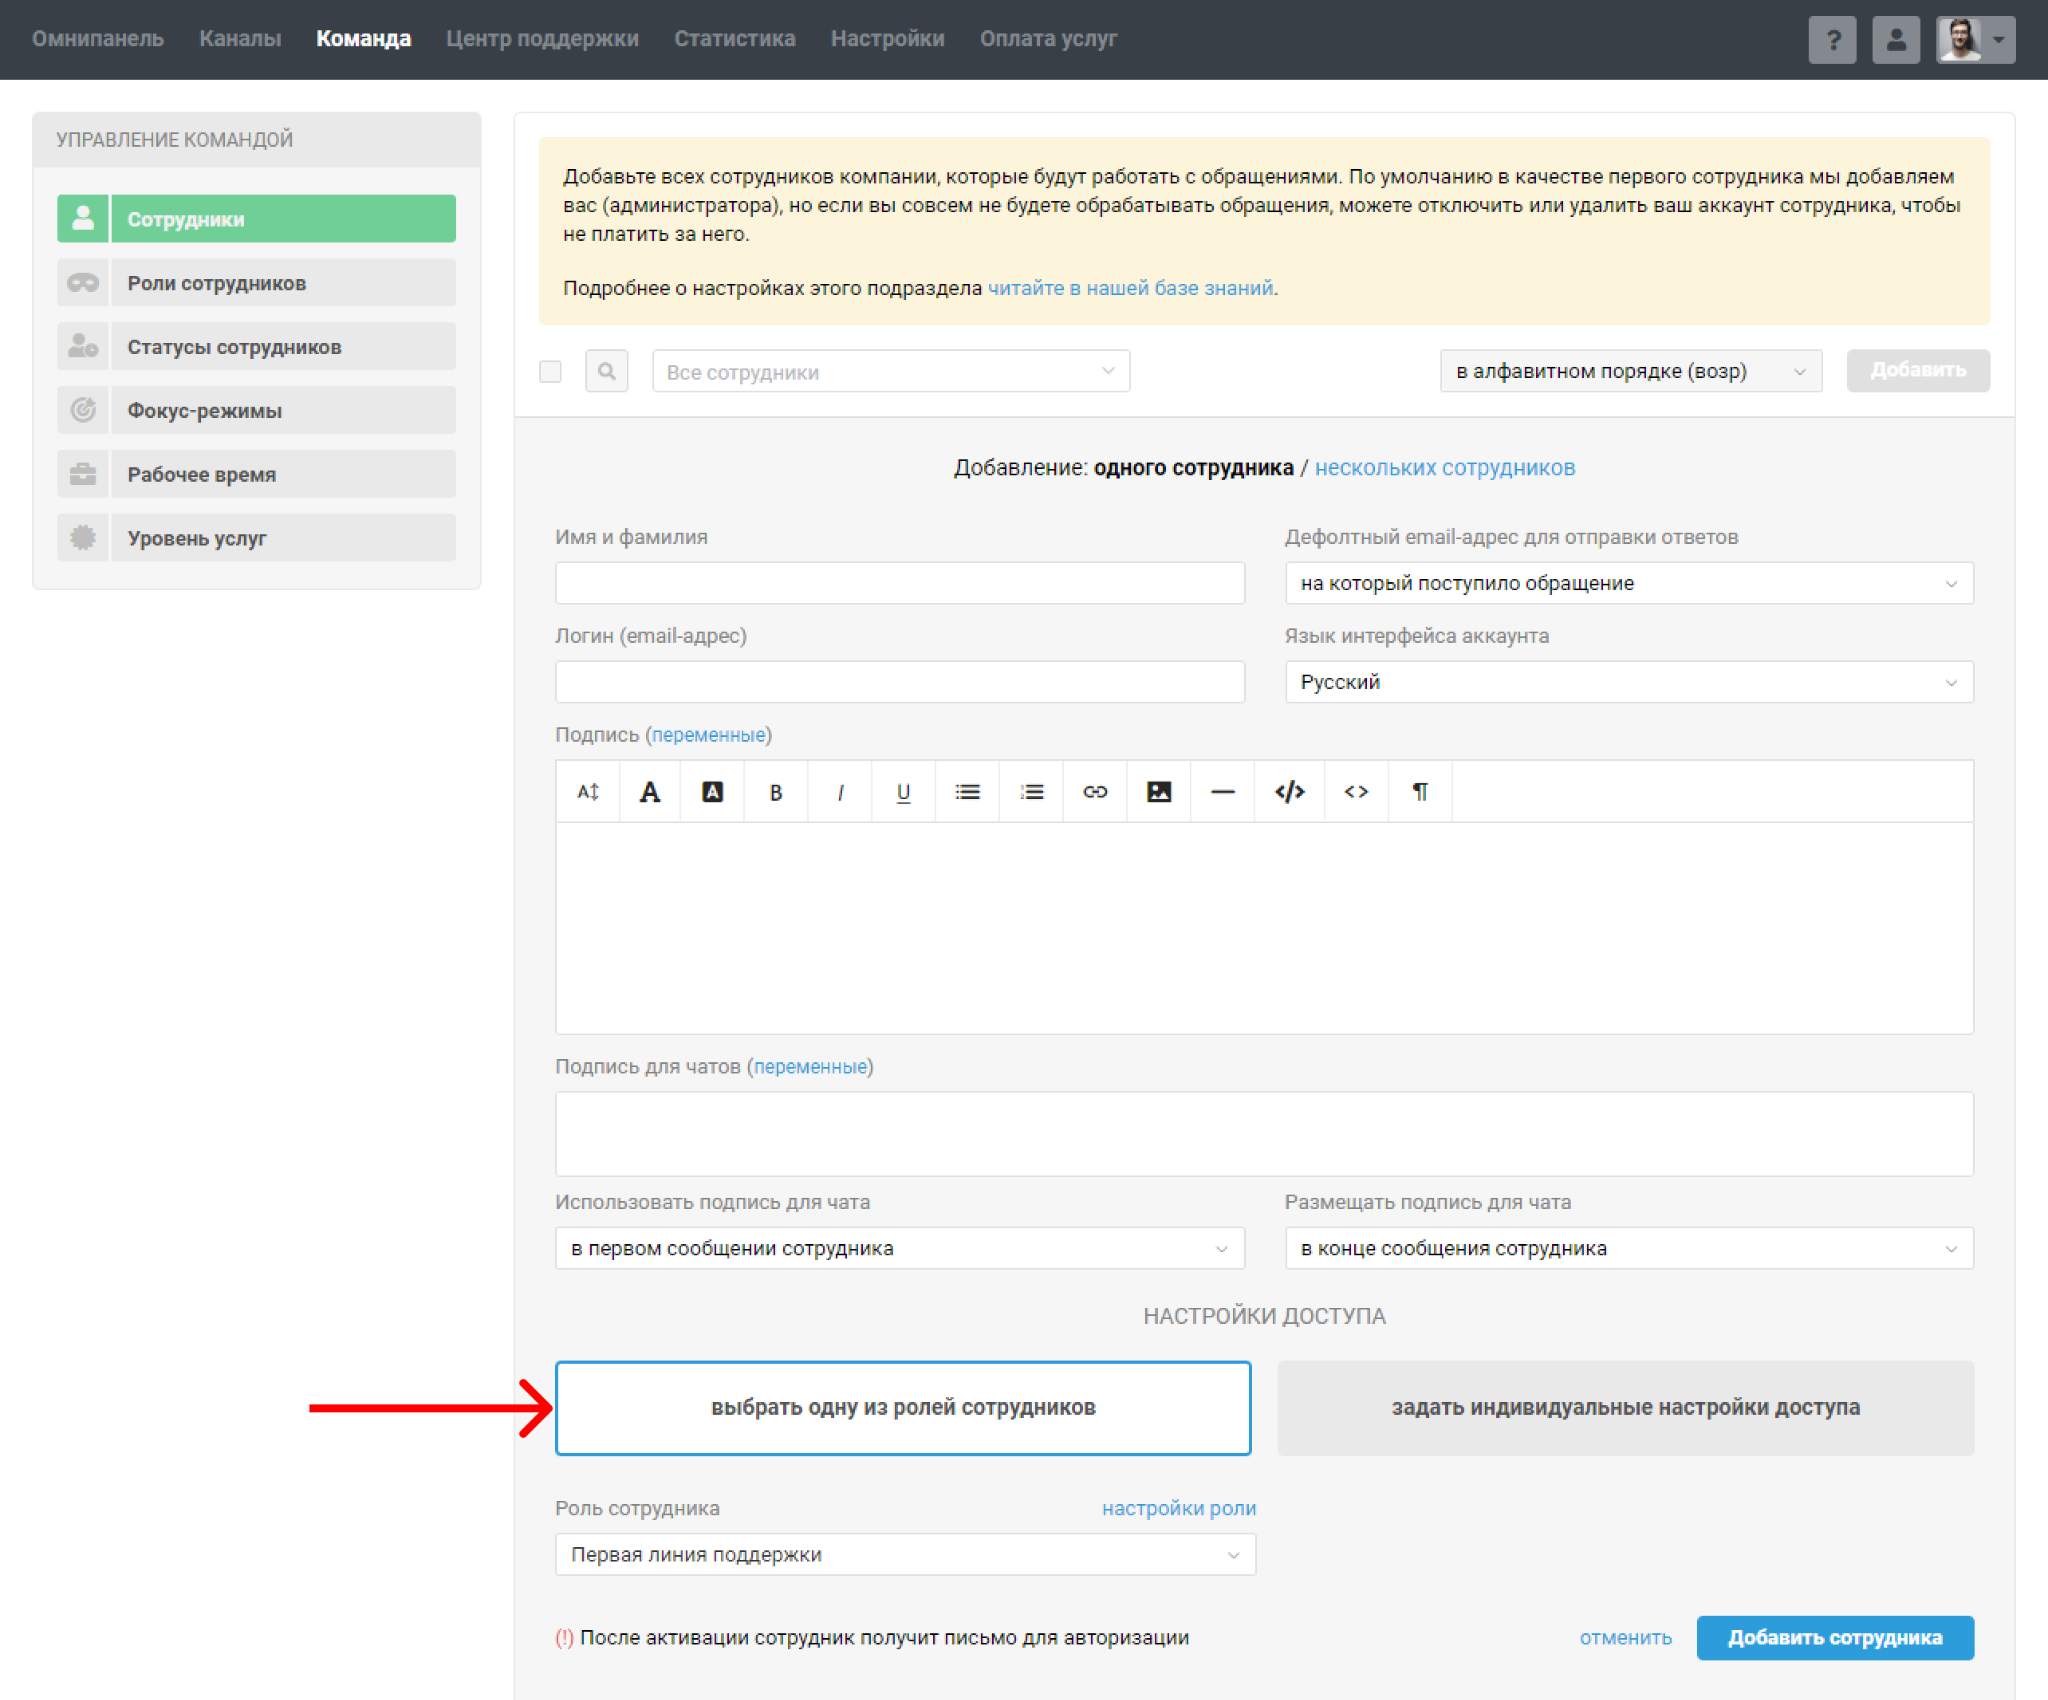The height and width of the screenshot is (1700, 2048).
Task: Switch to 'задать индивидуальные настройки доступа'
Action: pos(1625,1407)
